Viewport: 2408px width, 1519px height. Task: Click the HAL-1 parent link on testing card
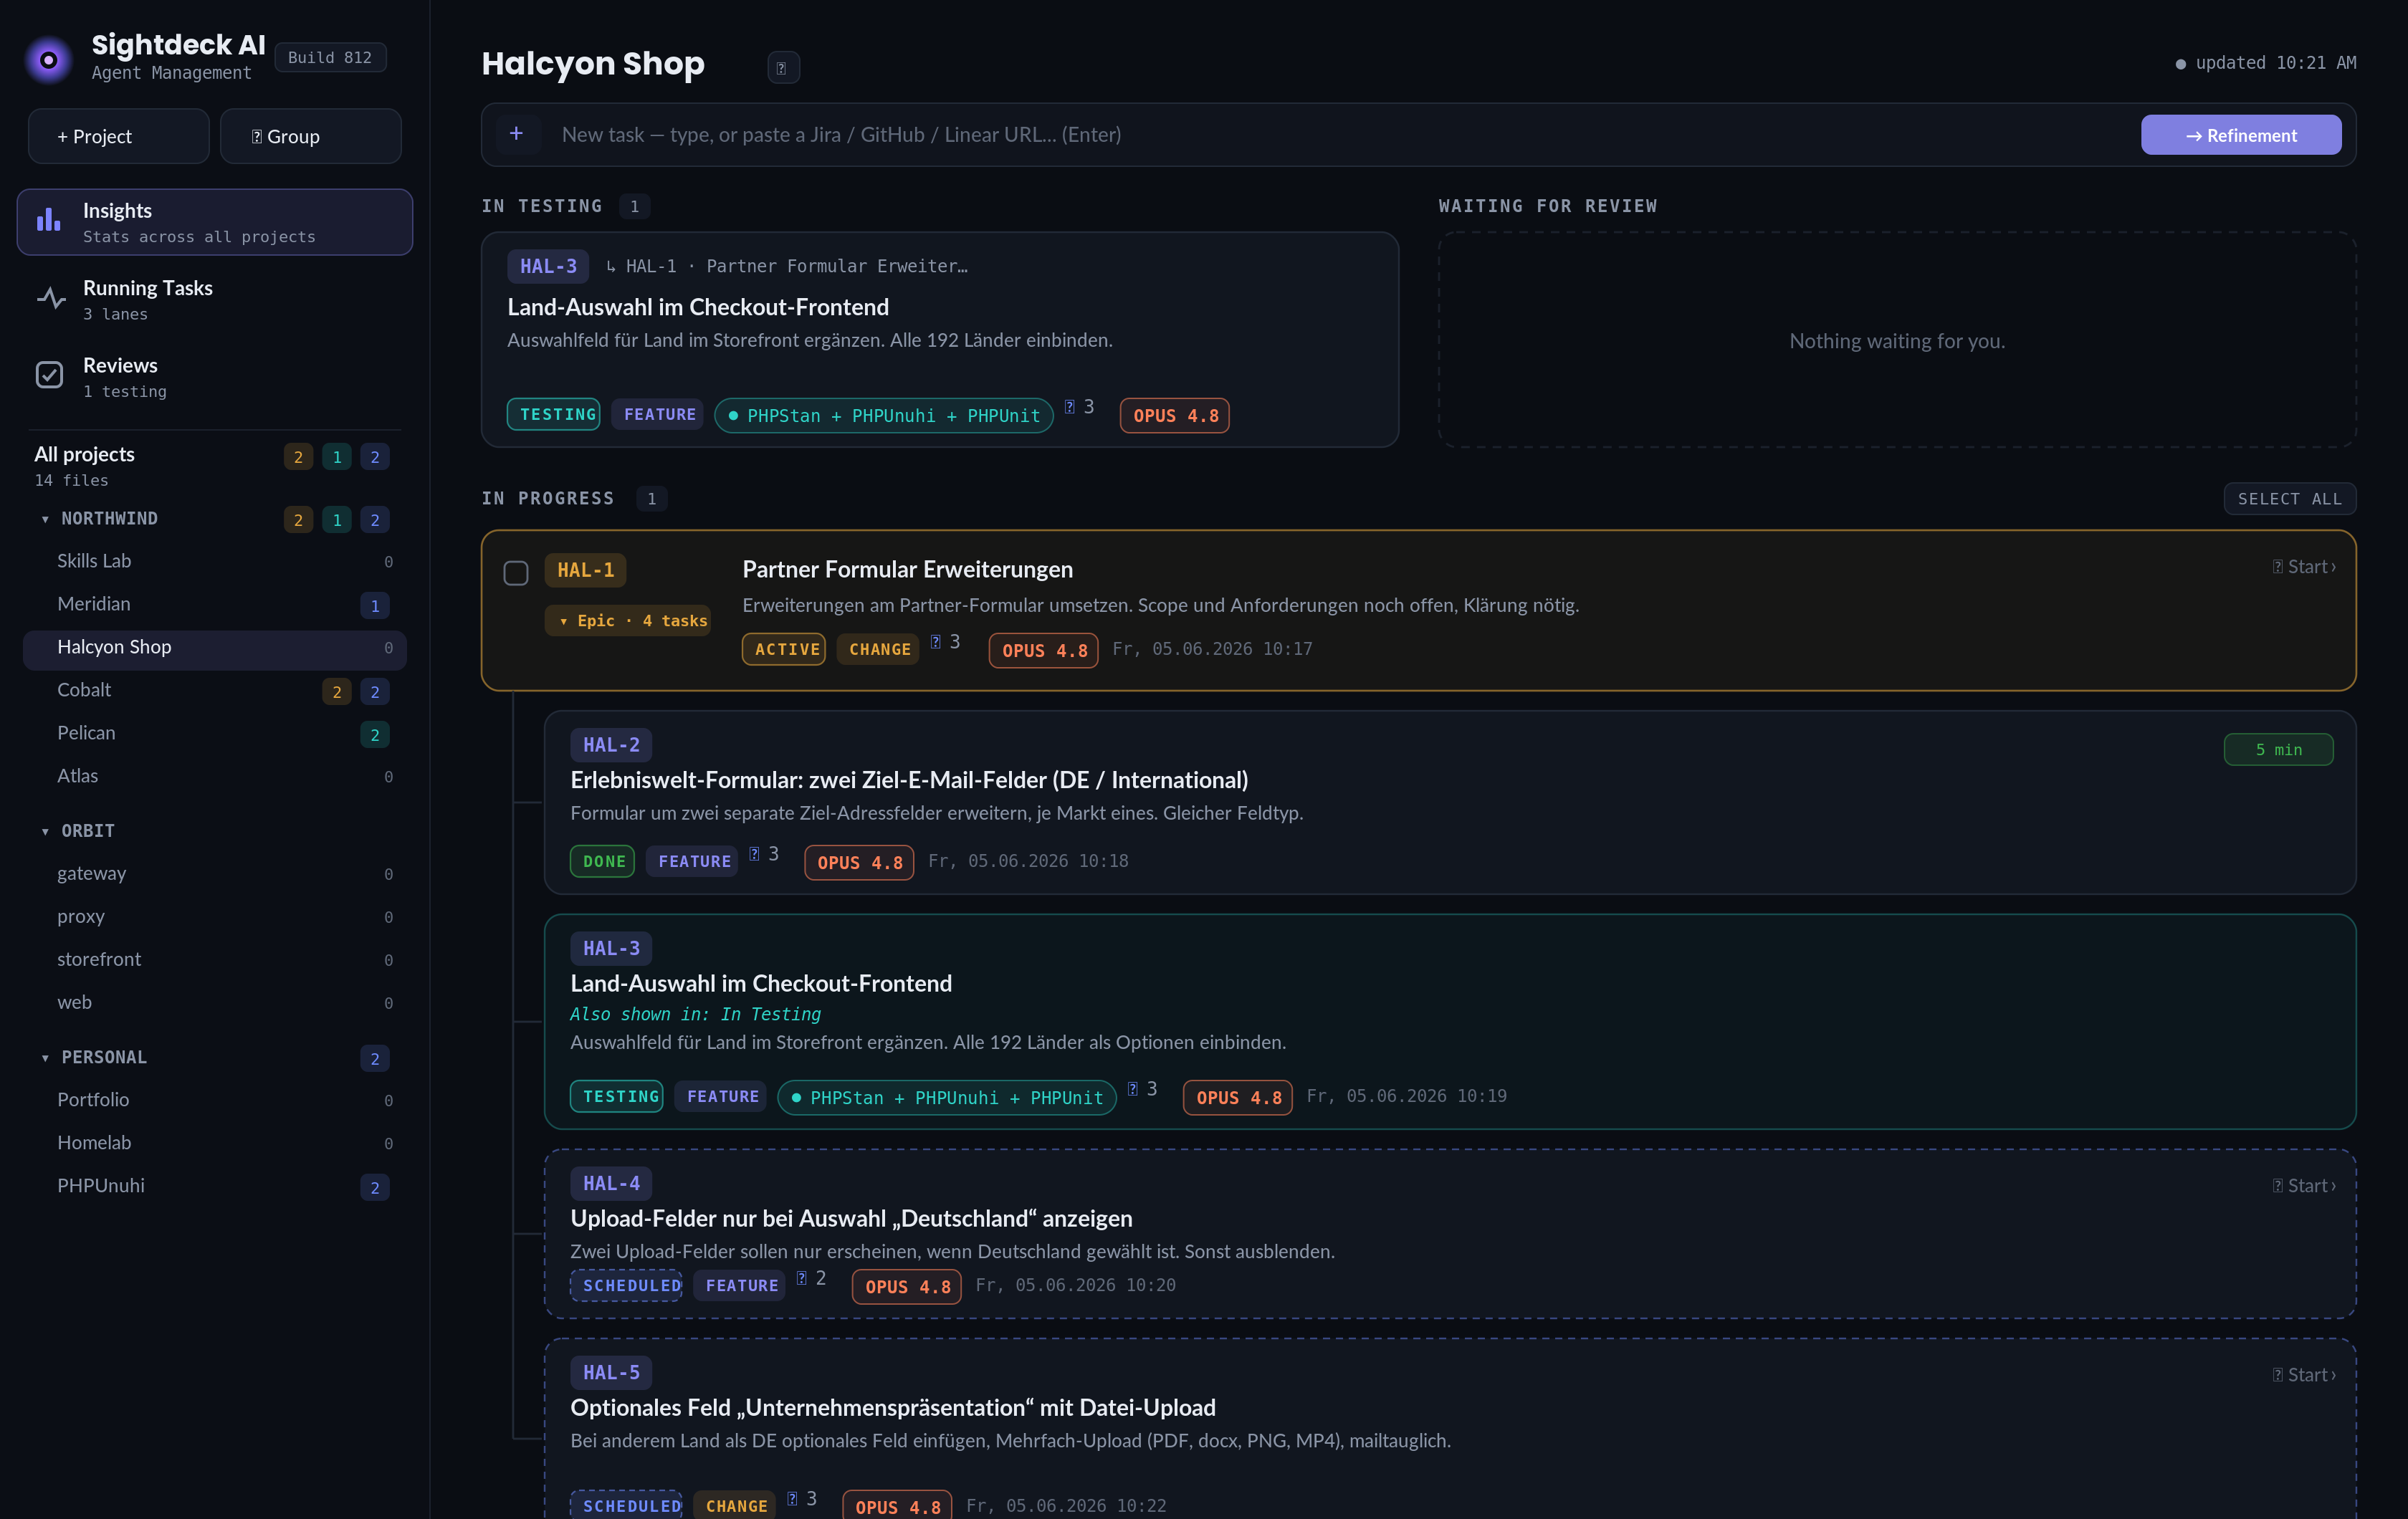coord(786,266)
